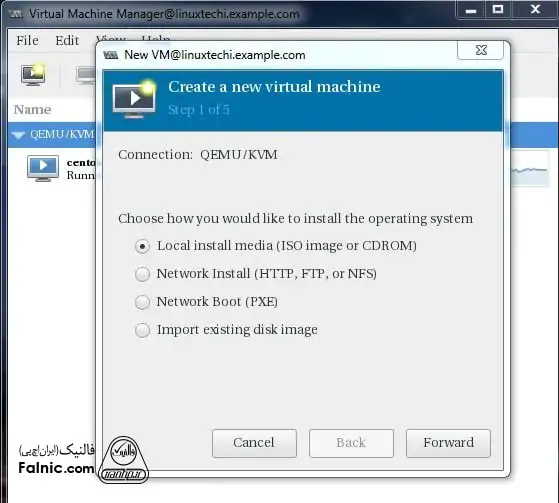
Task: Select the centos virtual machine icon
Action: (x=43, y=168)
